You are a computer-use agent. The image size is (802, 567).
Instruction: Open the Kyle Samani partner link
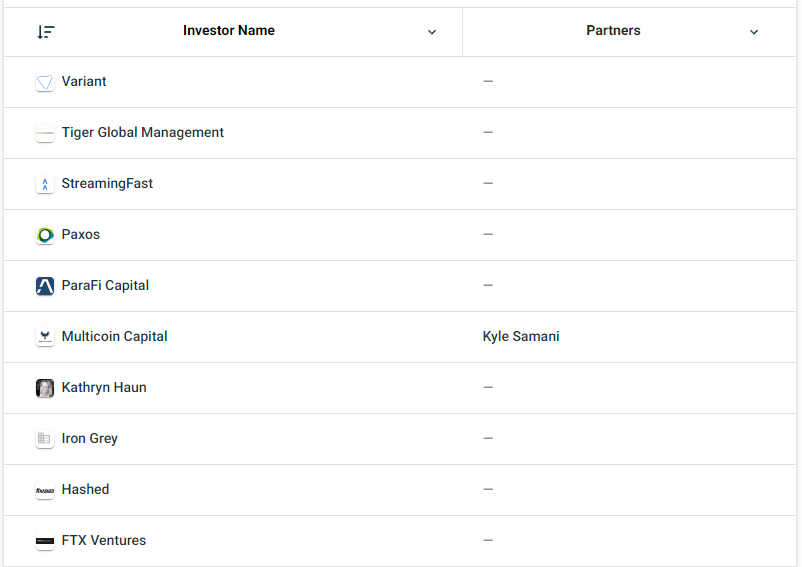(521, 336)
